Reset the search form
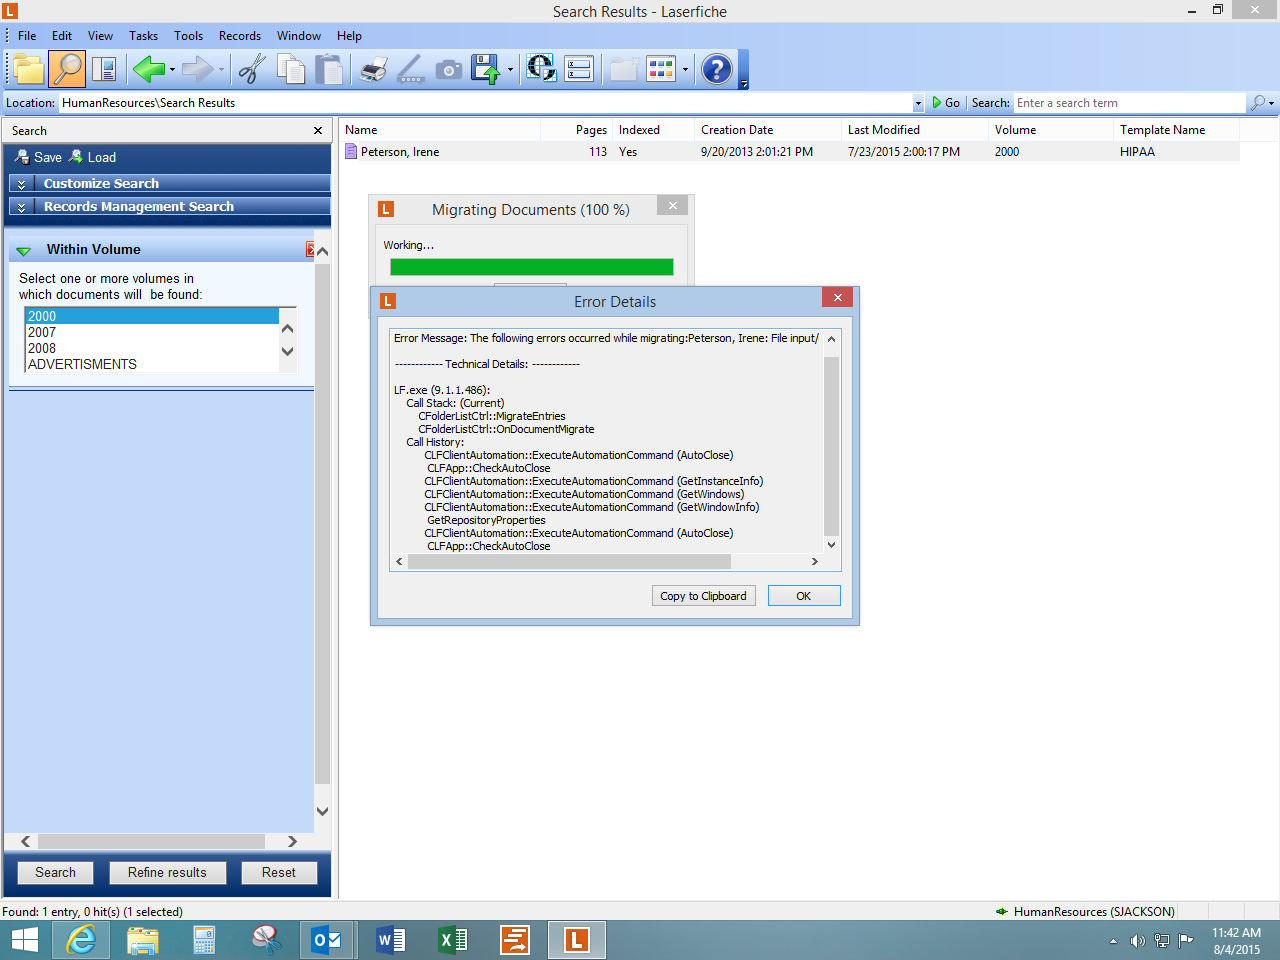The width and height of the screenshot is (1280, 960). click(279, 873)
